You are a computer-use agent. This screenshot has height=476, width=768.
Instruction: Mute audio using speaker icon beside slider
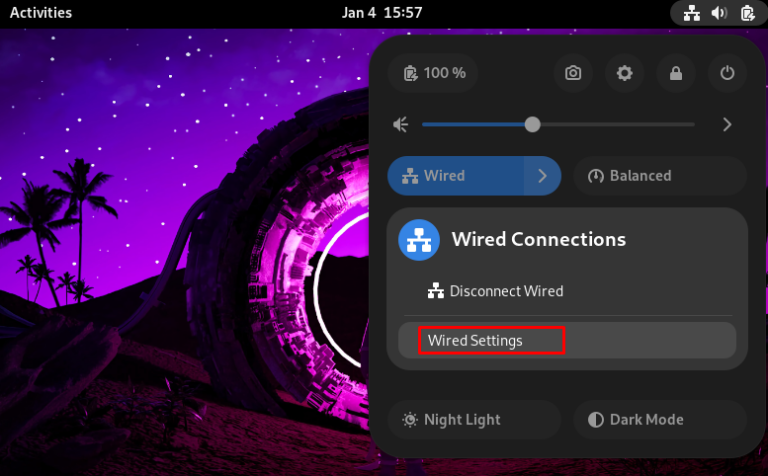coord(401,125)
